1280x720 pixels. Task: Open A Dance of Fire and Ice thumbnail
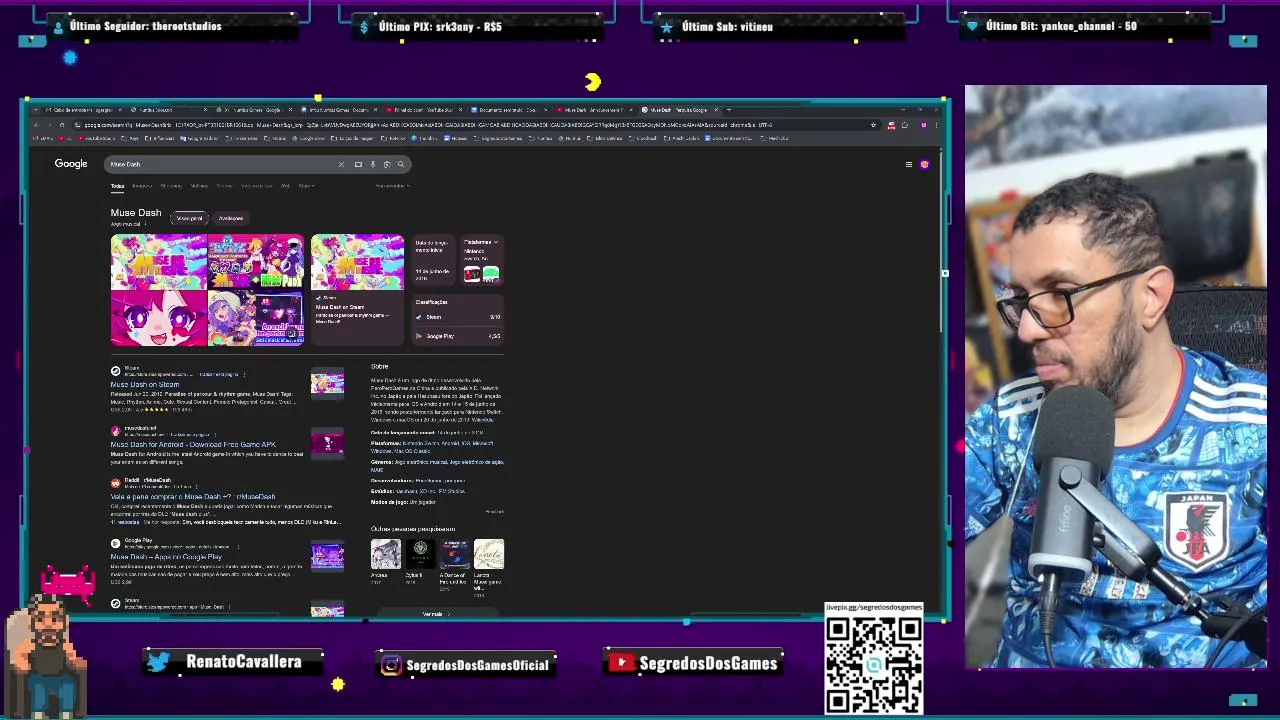(454, 554)
